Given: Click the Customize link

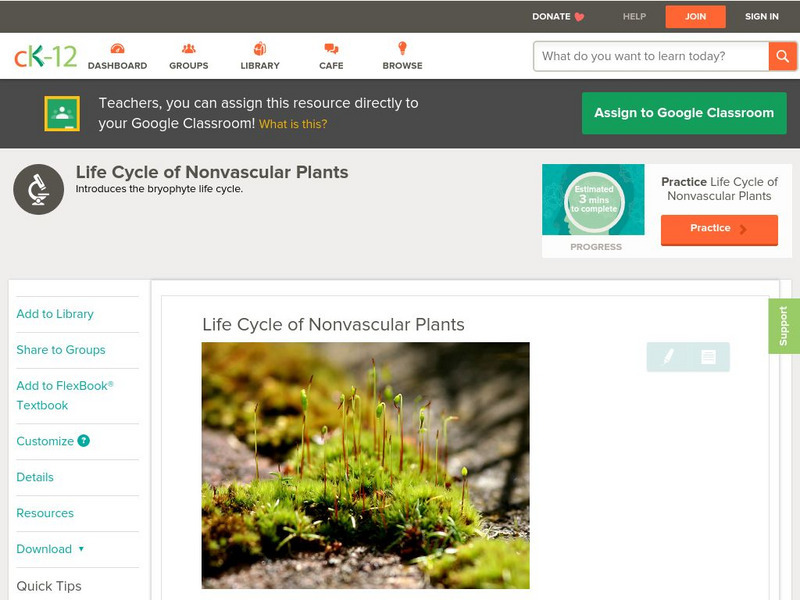Looking at the screenshot, I should click(x=45, y=441).
